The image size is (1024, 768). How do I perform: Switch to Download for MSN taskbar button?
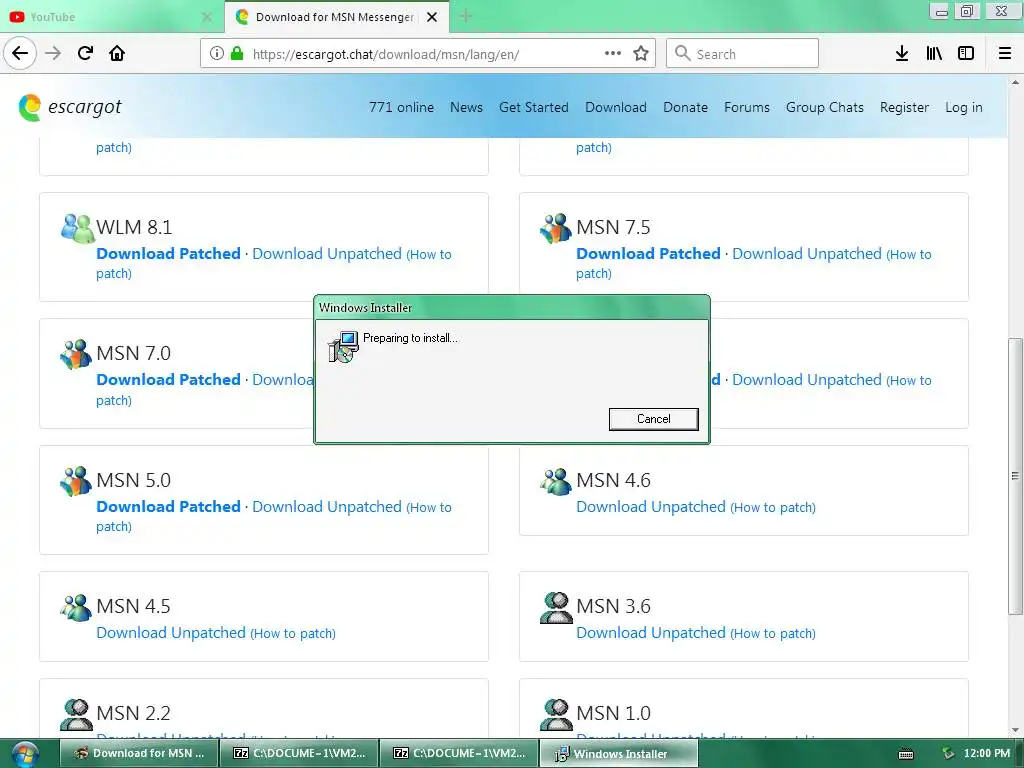[x=138, y=754]
